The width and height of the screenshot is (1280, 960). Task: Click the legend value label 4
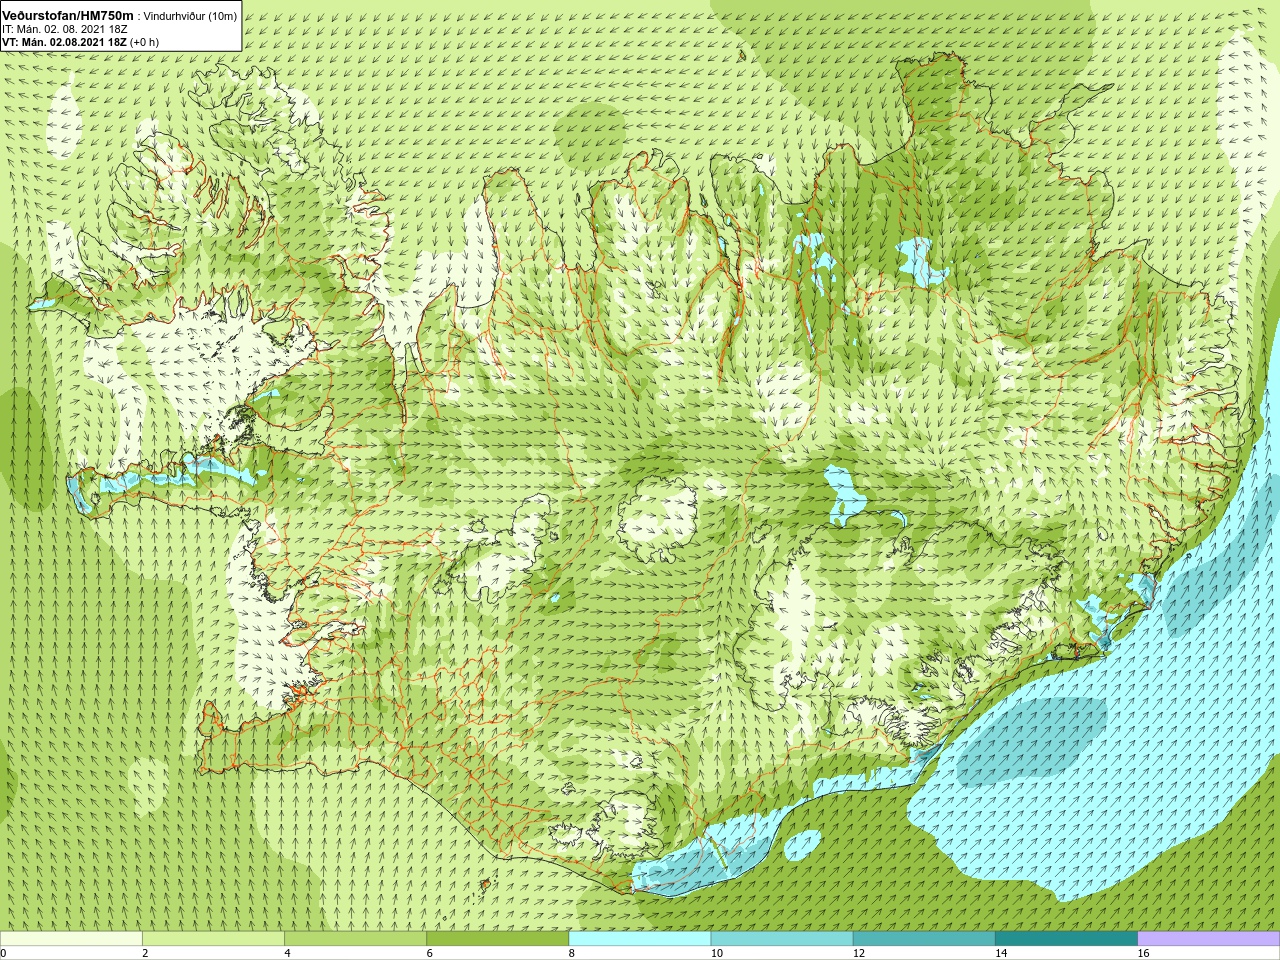pos(287,953)
